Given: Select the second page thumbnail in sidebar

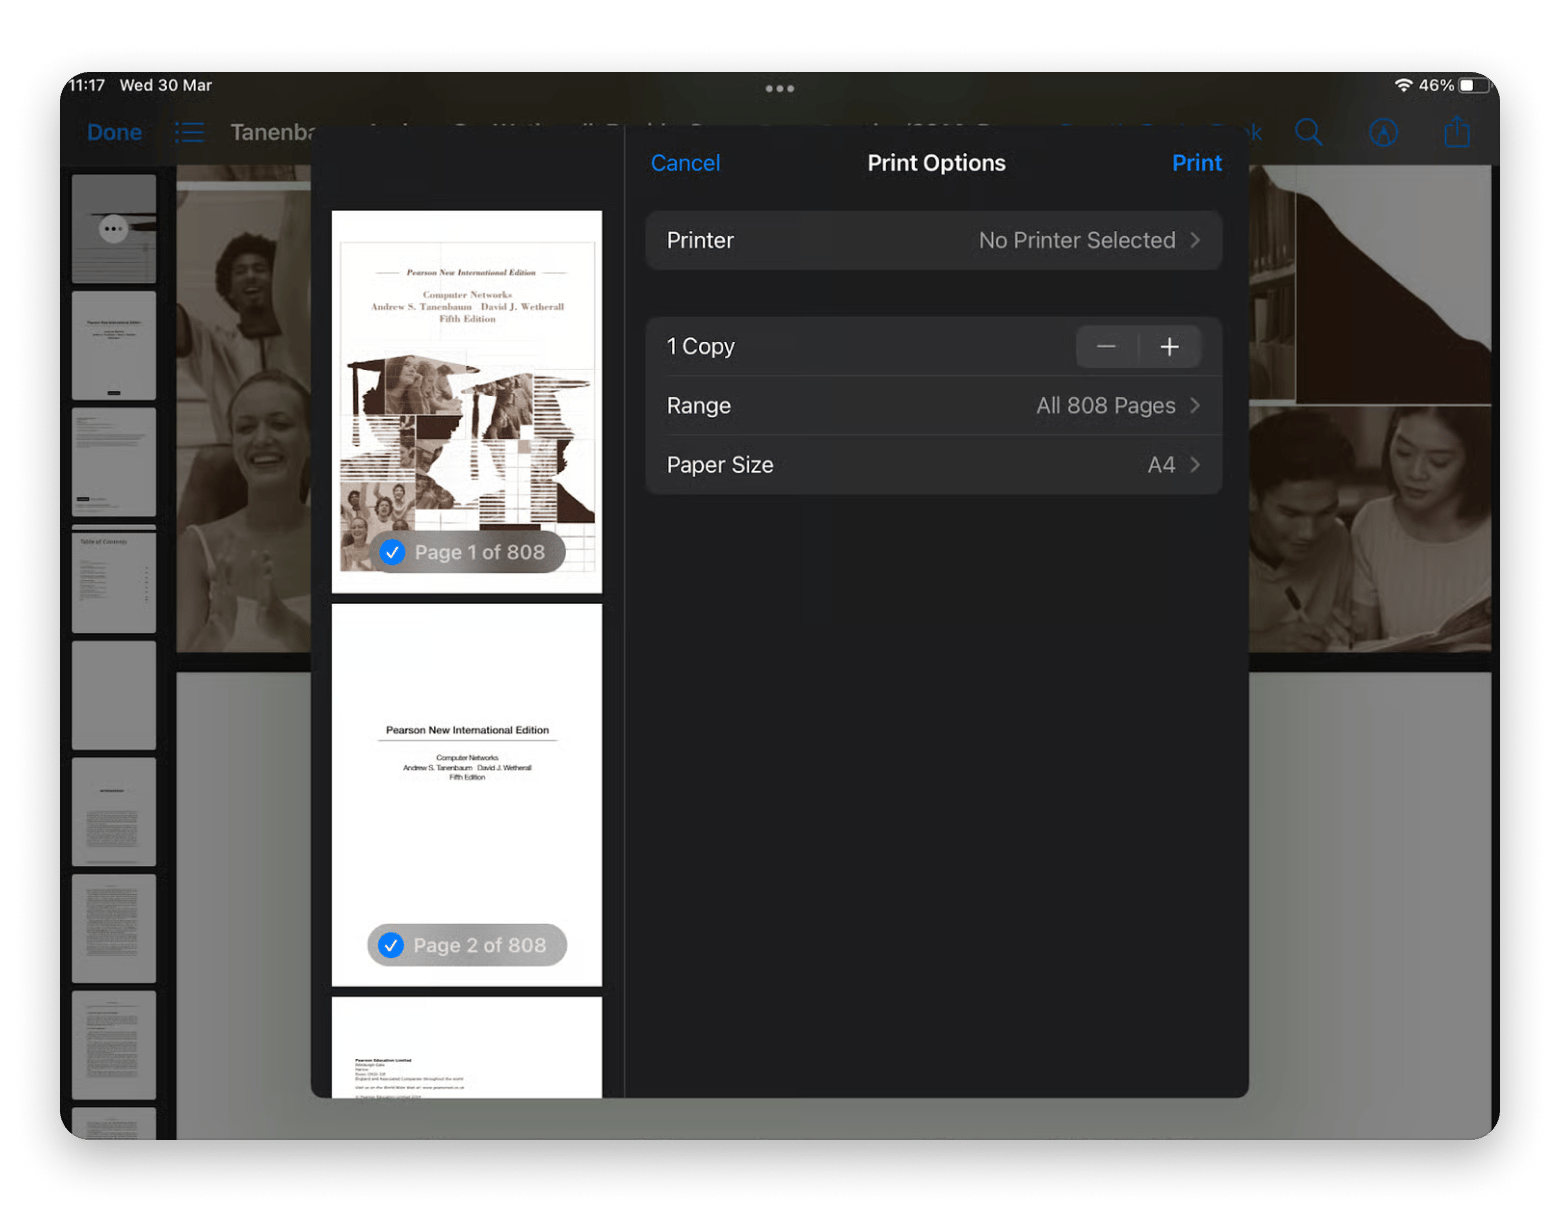Looking at the screenshot, I should [114, 346].
